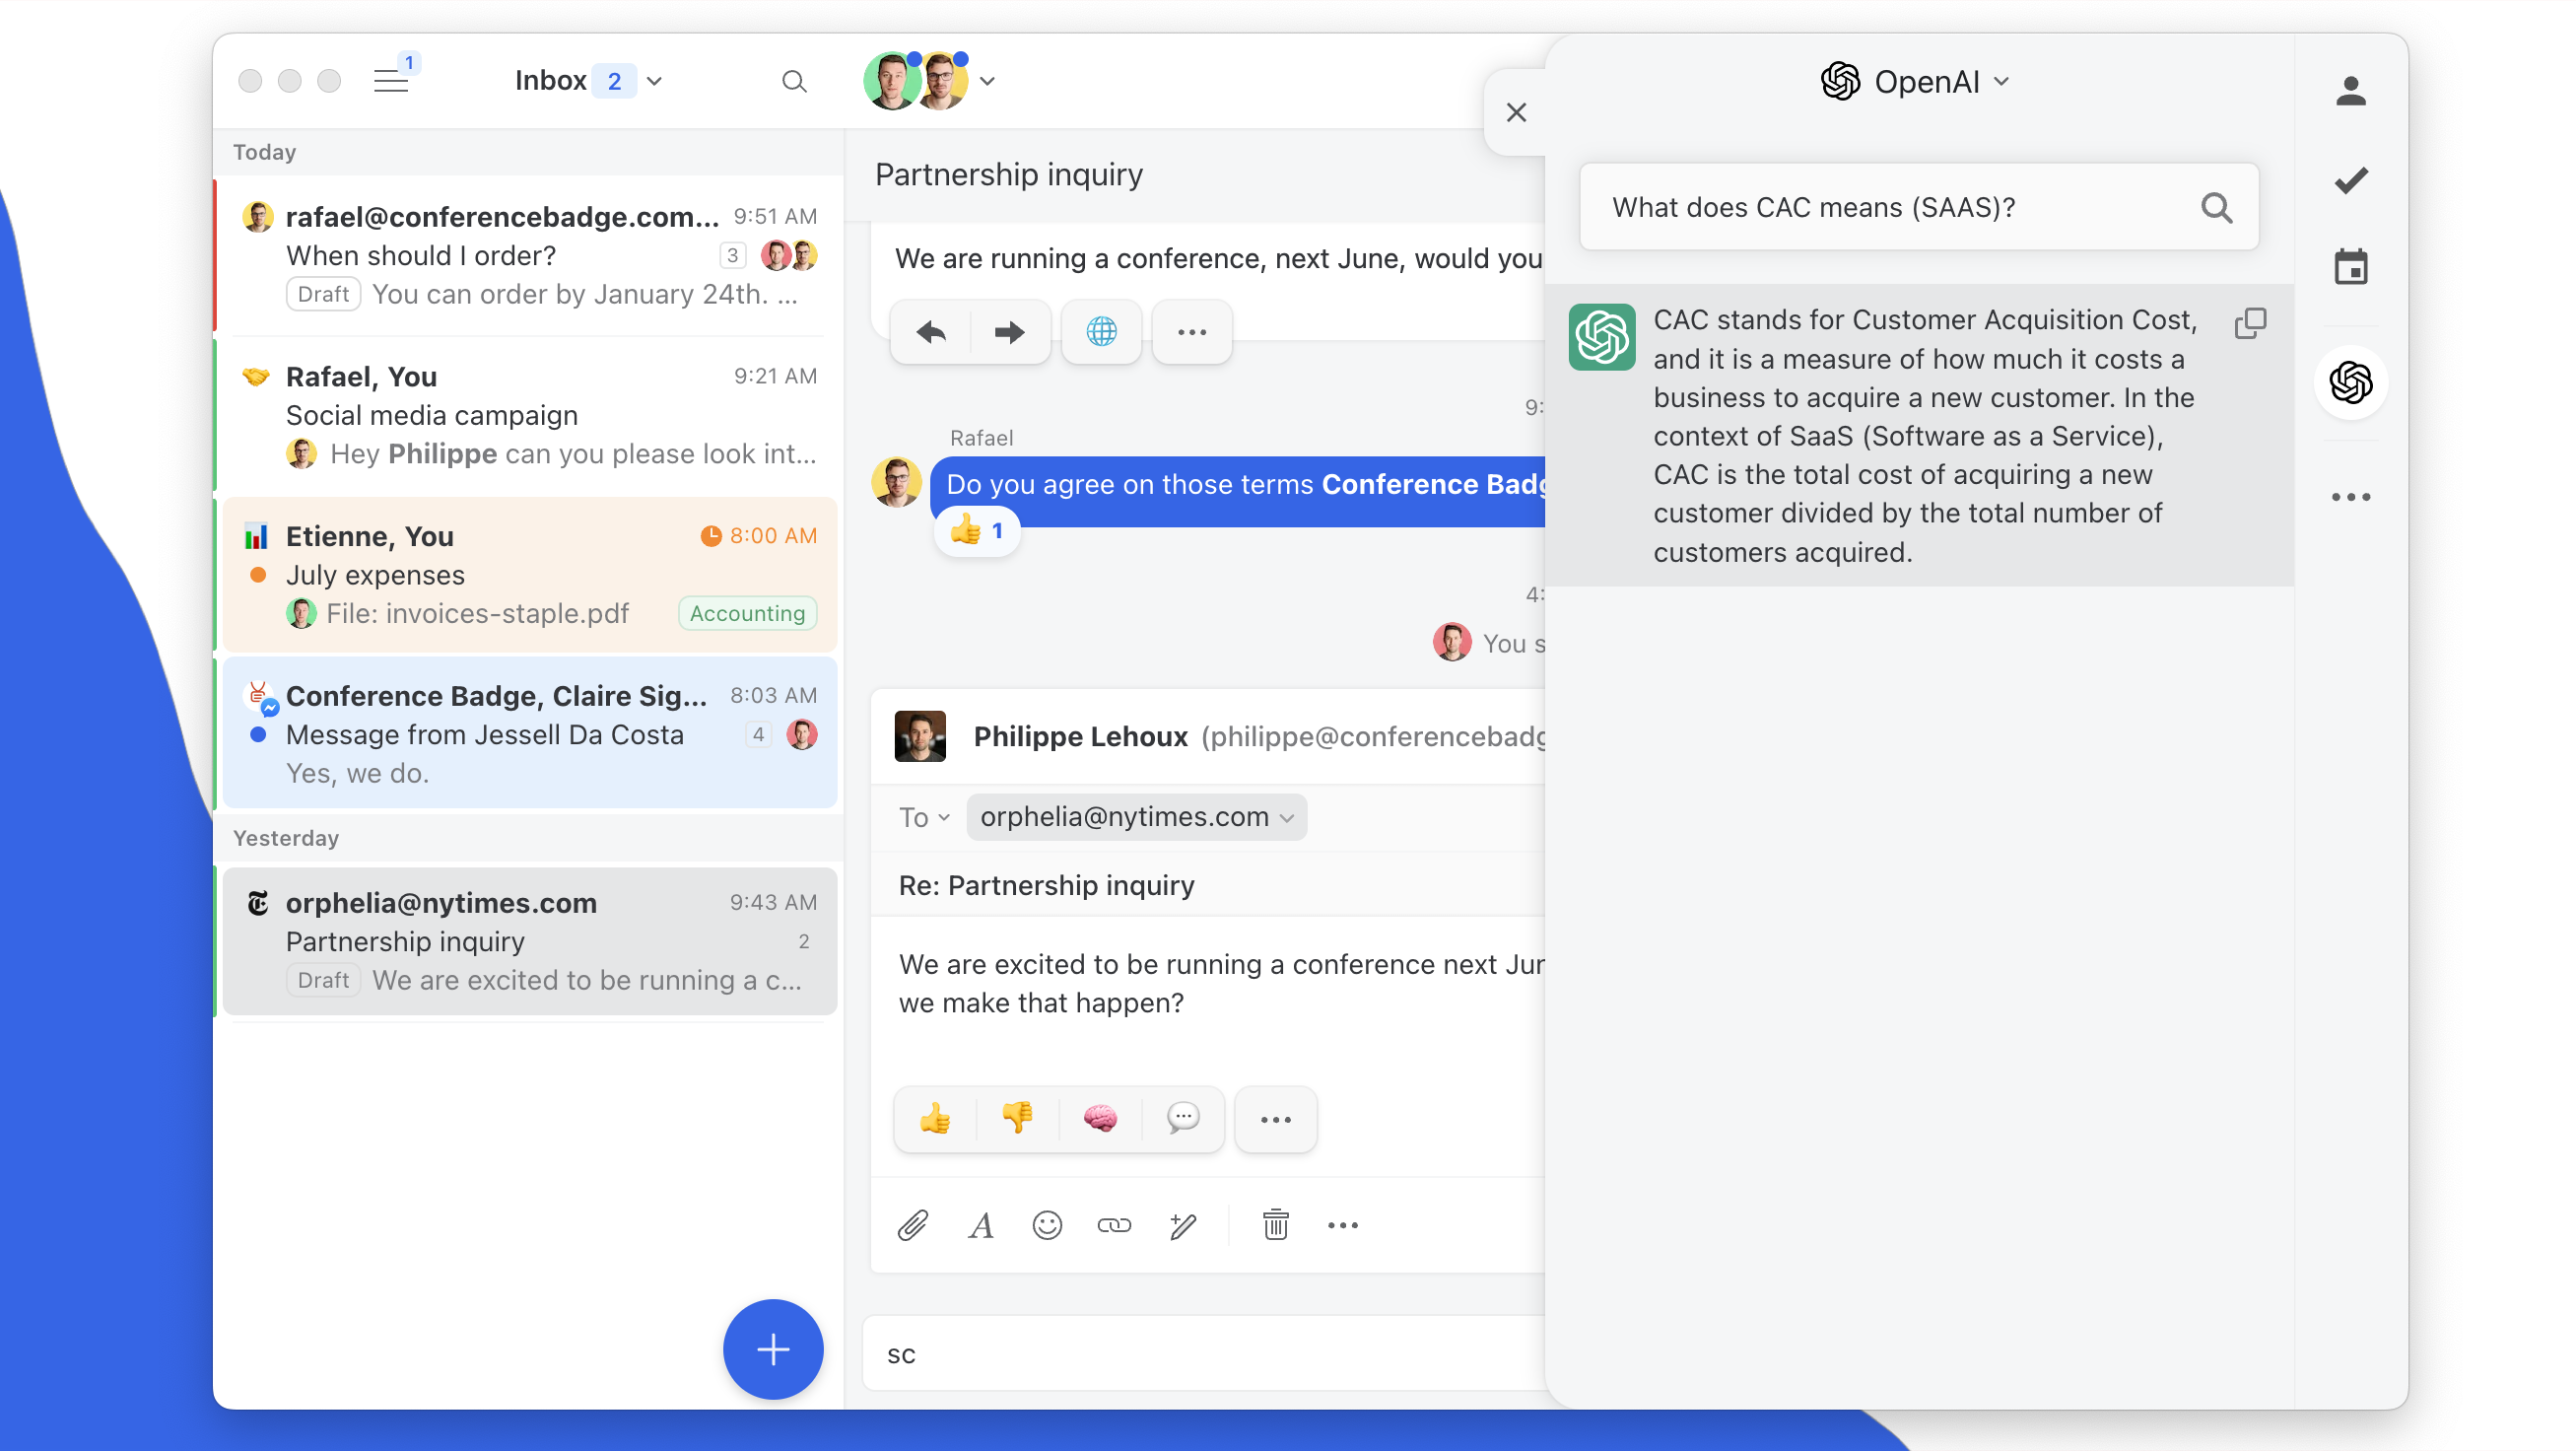
Task: Expand orphelia@nytimes.com recipient dropdown
Action: pyautogui.click(x=1286, y=817)
